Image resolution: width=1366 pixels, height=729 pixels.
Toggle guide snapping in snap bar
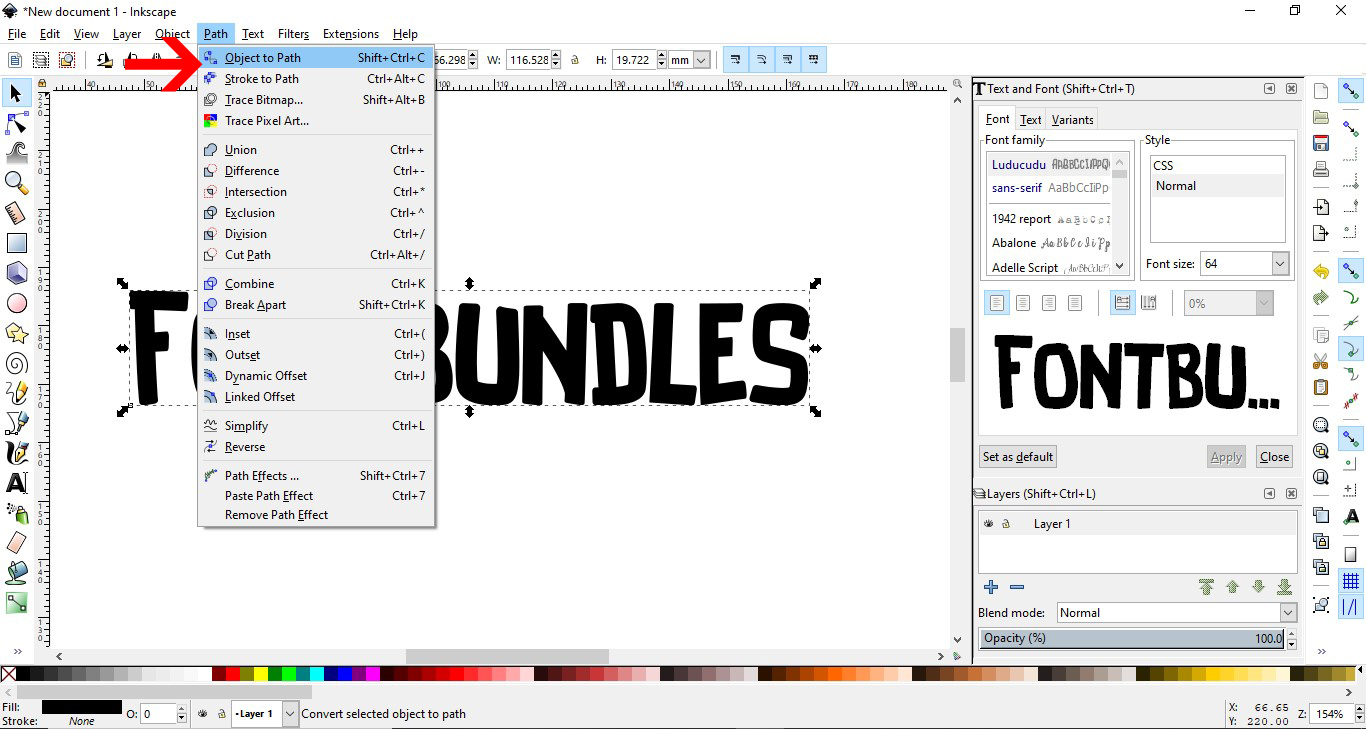tap(1351, 606)
